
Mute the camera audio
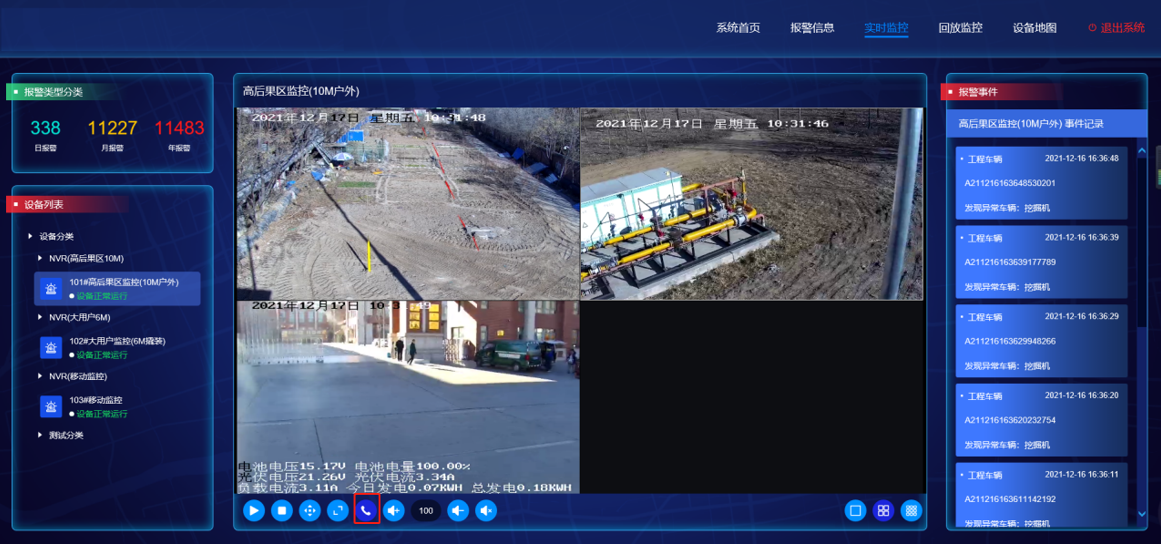tap(486, 511)
